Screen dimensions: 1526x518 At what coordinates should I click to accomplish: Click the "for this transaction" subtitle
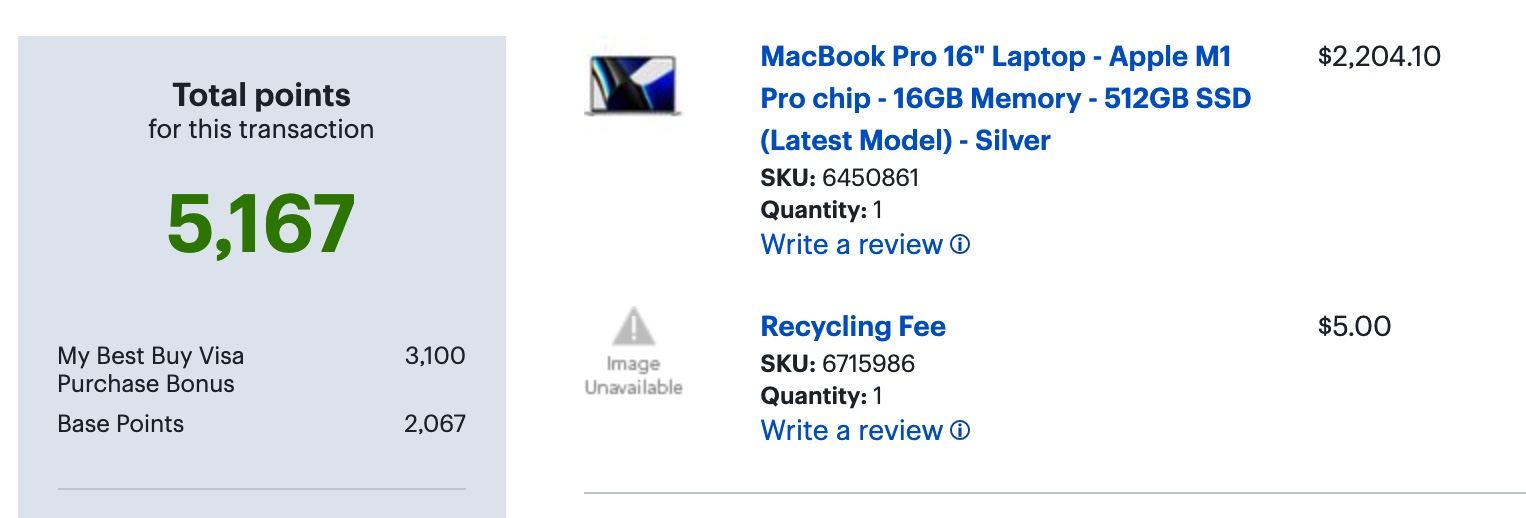(x=261, y=129)
